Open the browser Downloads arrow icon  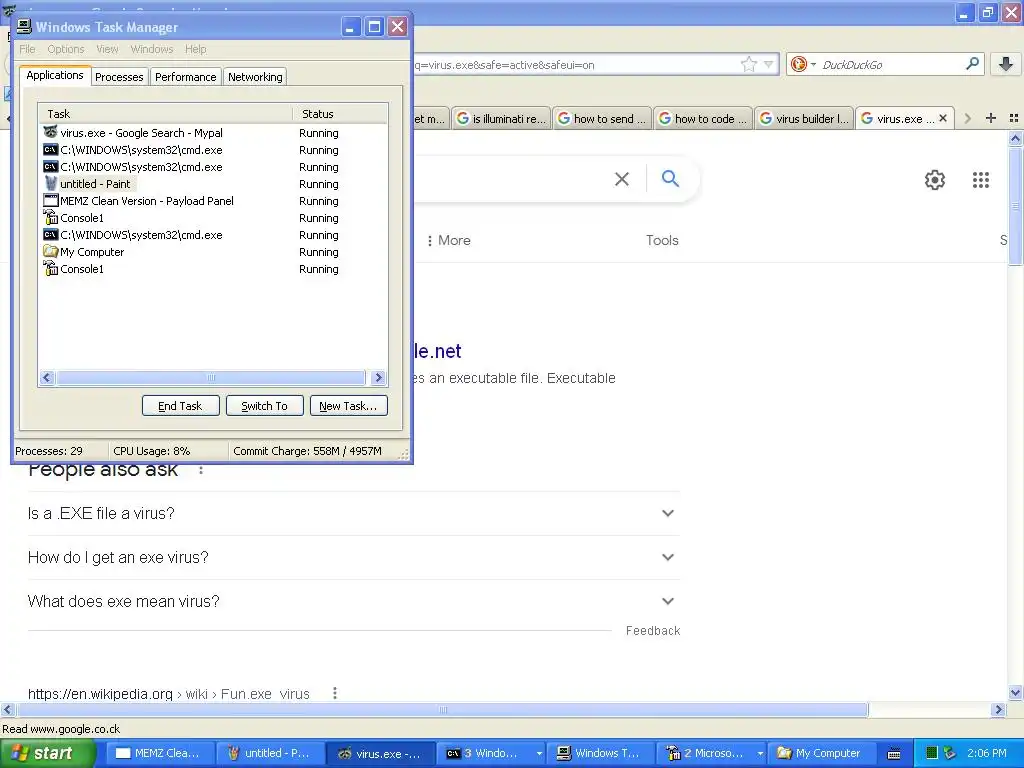click(1006, 63)
